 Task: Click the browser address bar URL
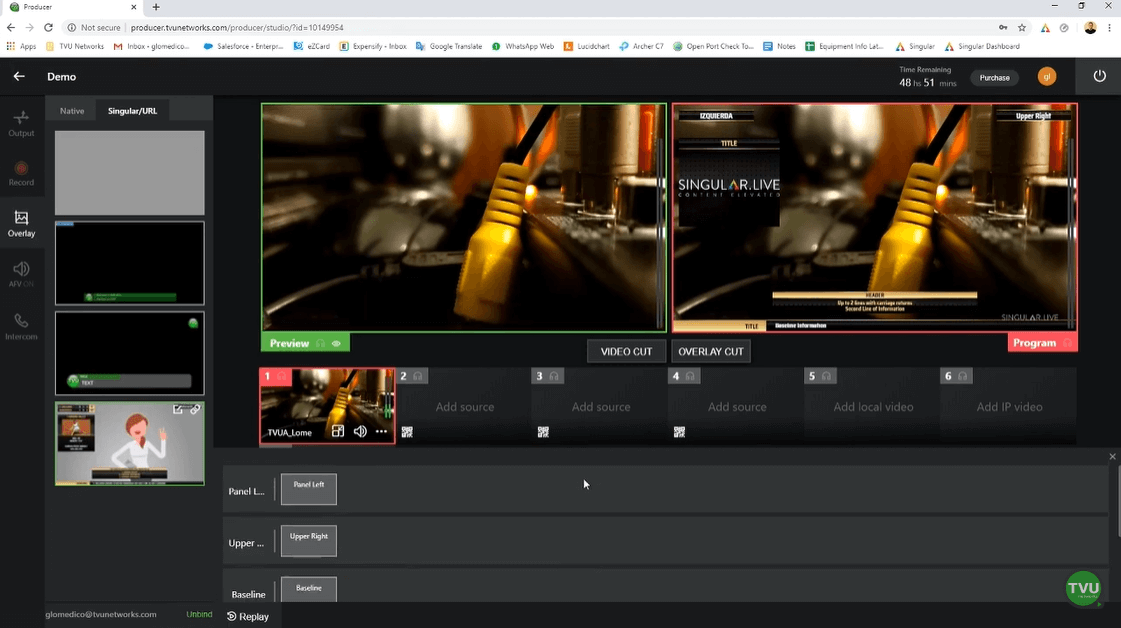(x=237, y=27)
